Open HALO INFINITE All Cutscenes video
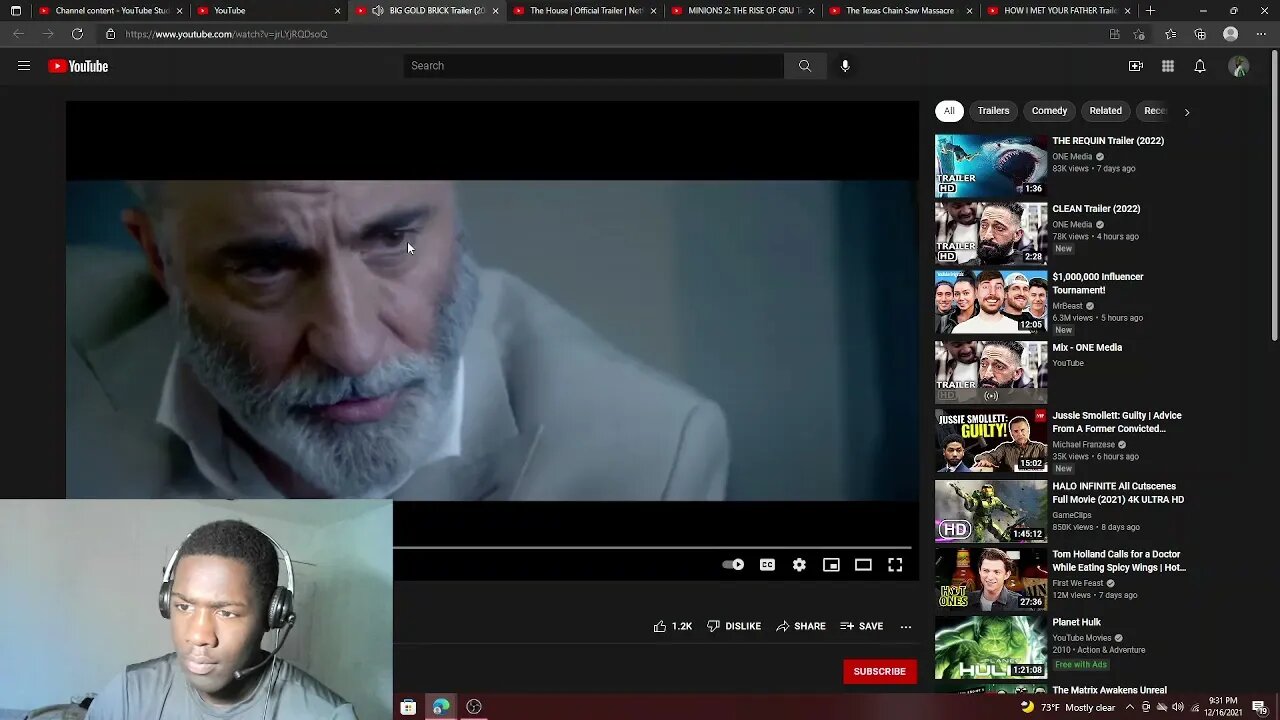The width and height of the screenshot is (1280, 720). (x=1118, y=493)
